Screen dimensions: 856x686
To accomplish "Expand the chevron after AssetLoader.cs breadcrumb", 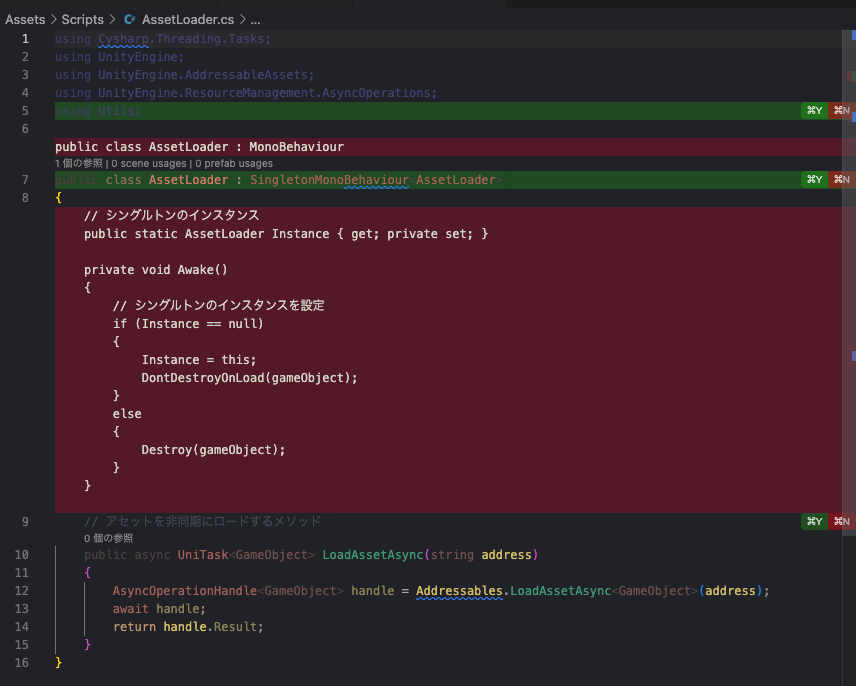I will (x=242, y=20).
